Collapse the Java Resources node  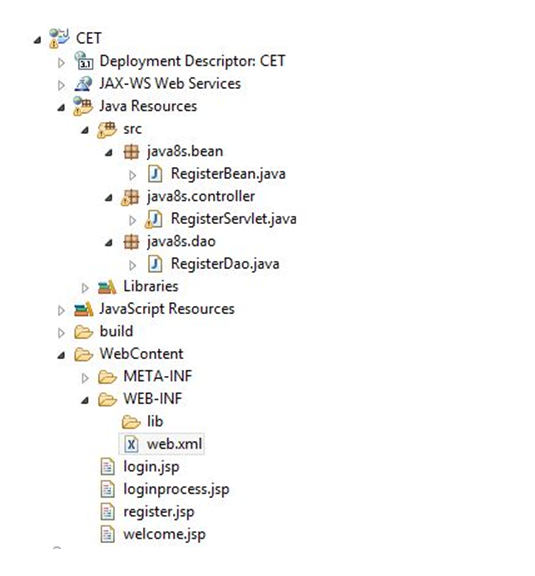point(61,108)
